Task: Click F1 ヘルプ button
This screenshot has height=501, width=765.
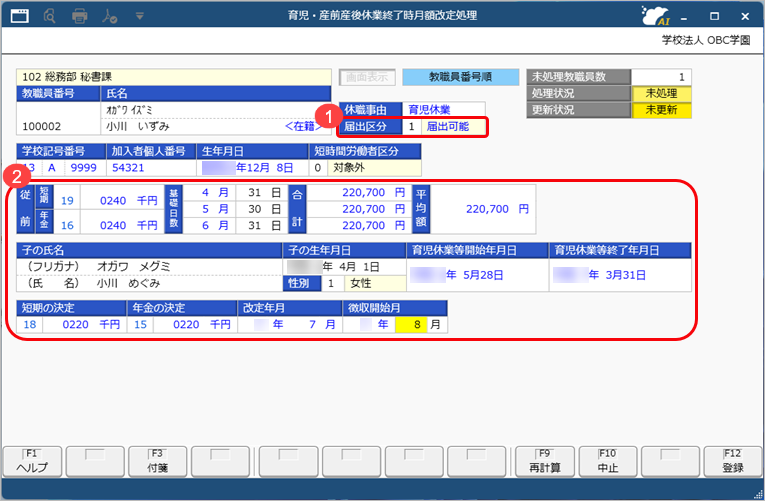Action: [x=32, y=461]
